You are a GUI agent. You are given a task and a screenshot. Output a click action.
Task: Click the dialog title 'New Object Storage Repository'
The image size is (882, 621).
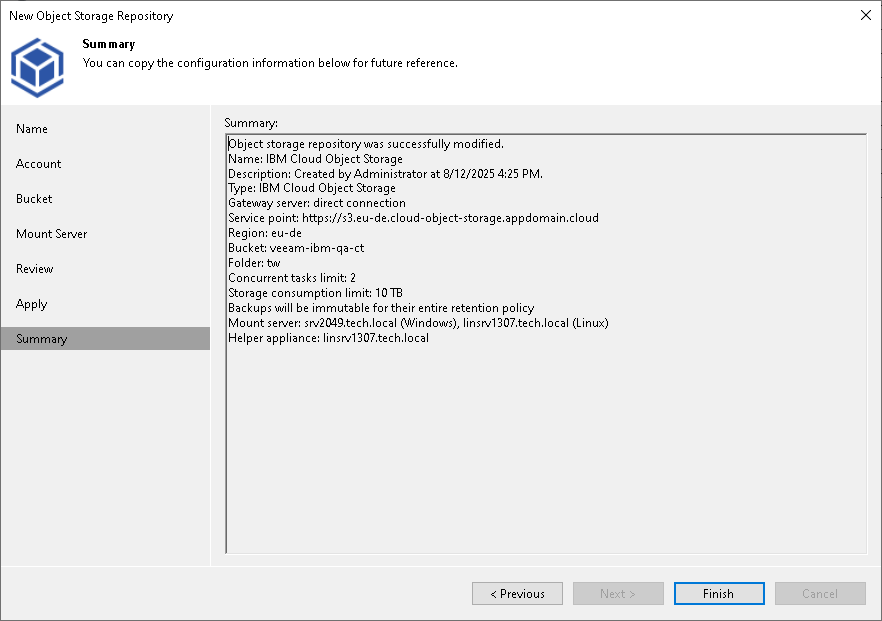pos(91,16)
